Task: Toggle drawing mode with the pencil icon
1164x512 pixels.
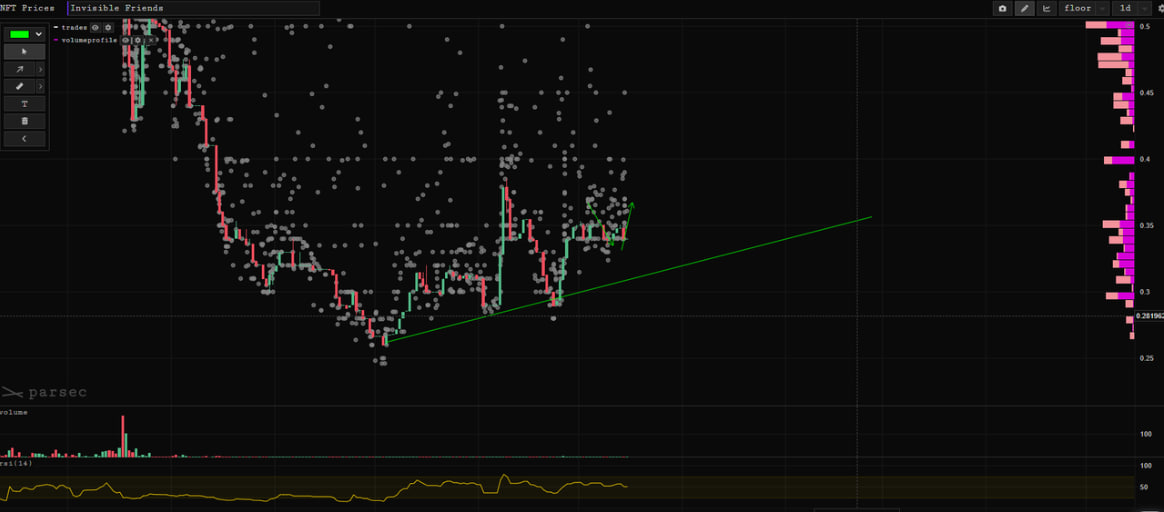Action: [1024, 8]
